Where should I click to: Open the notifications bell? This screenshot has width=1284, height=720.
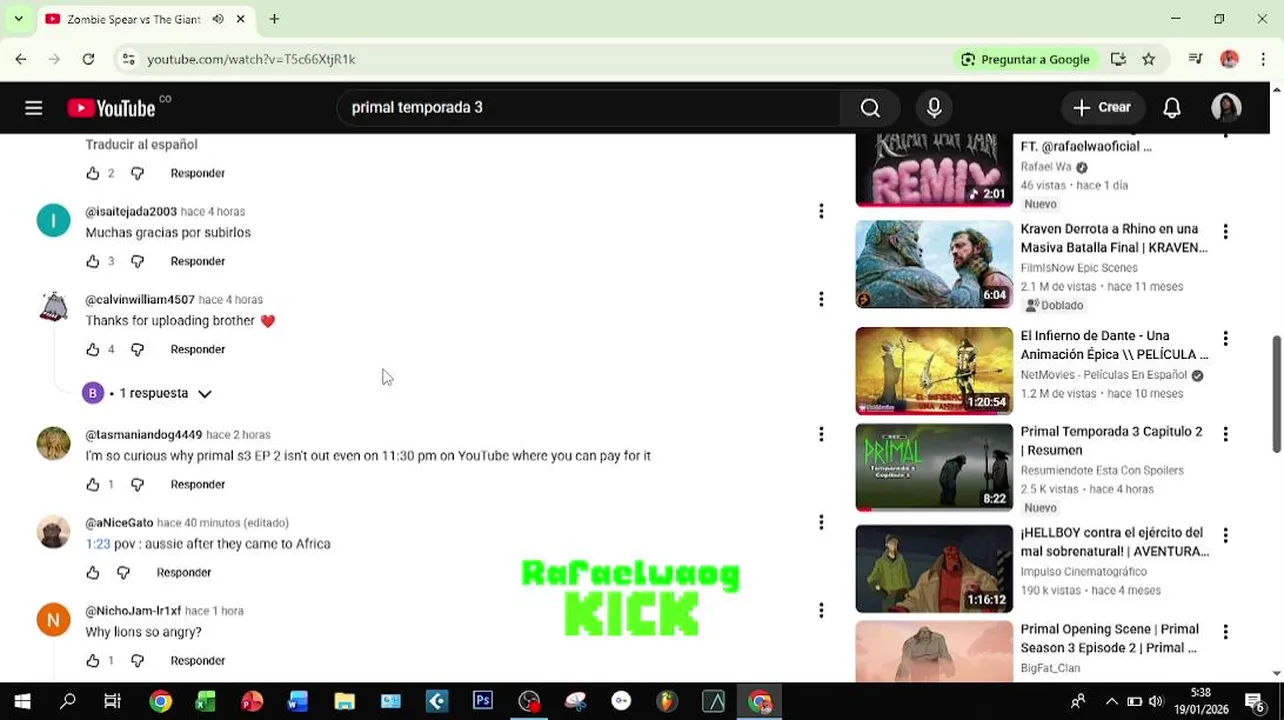1172,108
